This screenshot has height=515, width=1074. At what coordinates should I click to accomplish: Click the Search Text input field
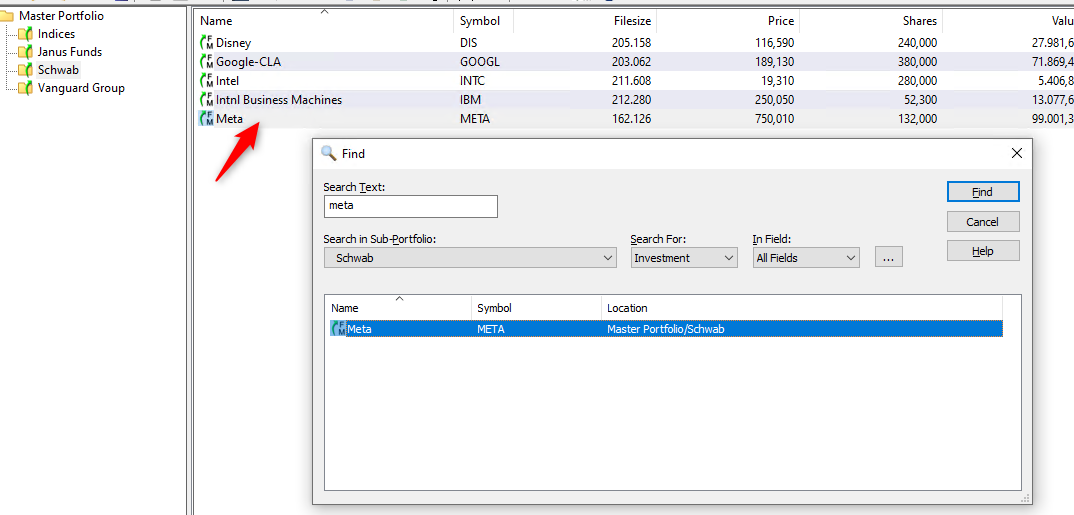click(410, 206)
